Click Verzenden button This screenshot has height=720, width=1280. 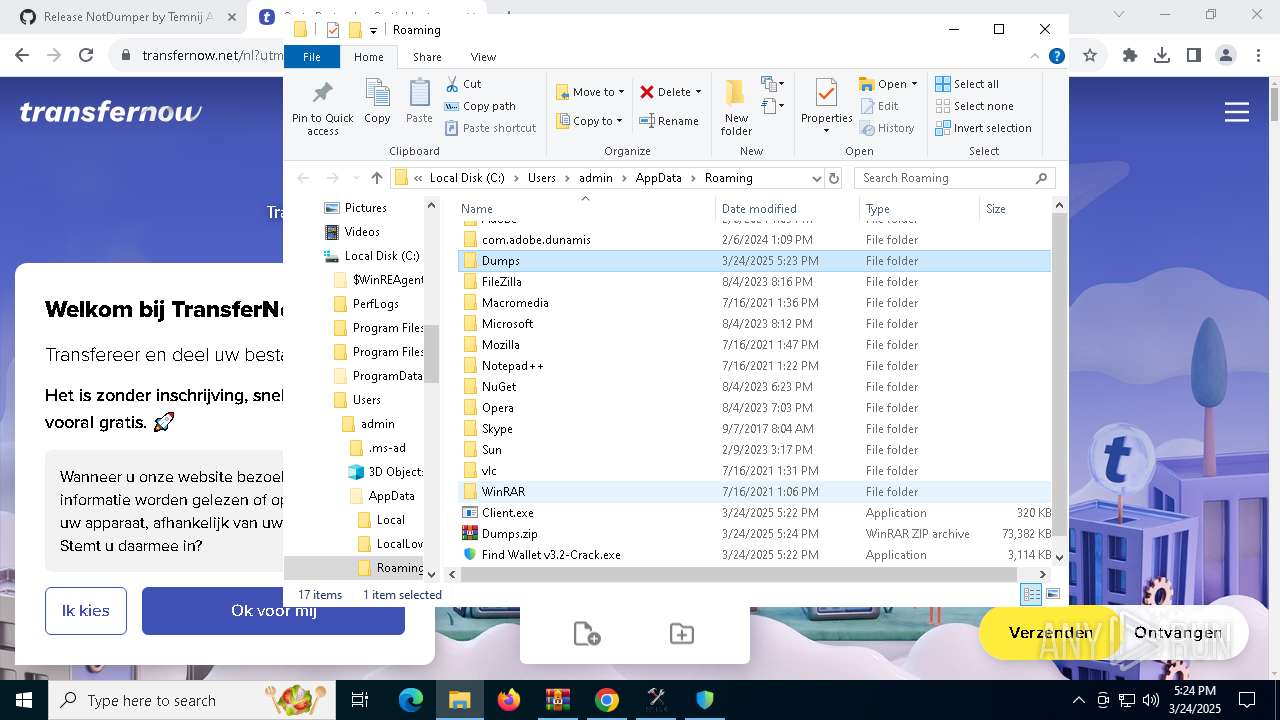click(1051, 632)
